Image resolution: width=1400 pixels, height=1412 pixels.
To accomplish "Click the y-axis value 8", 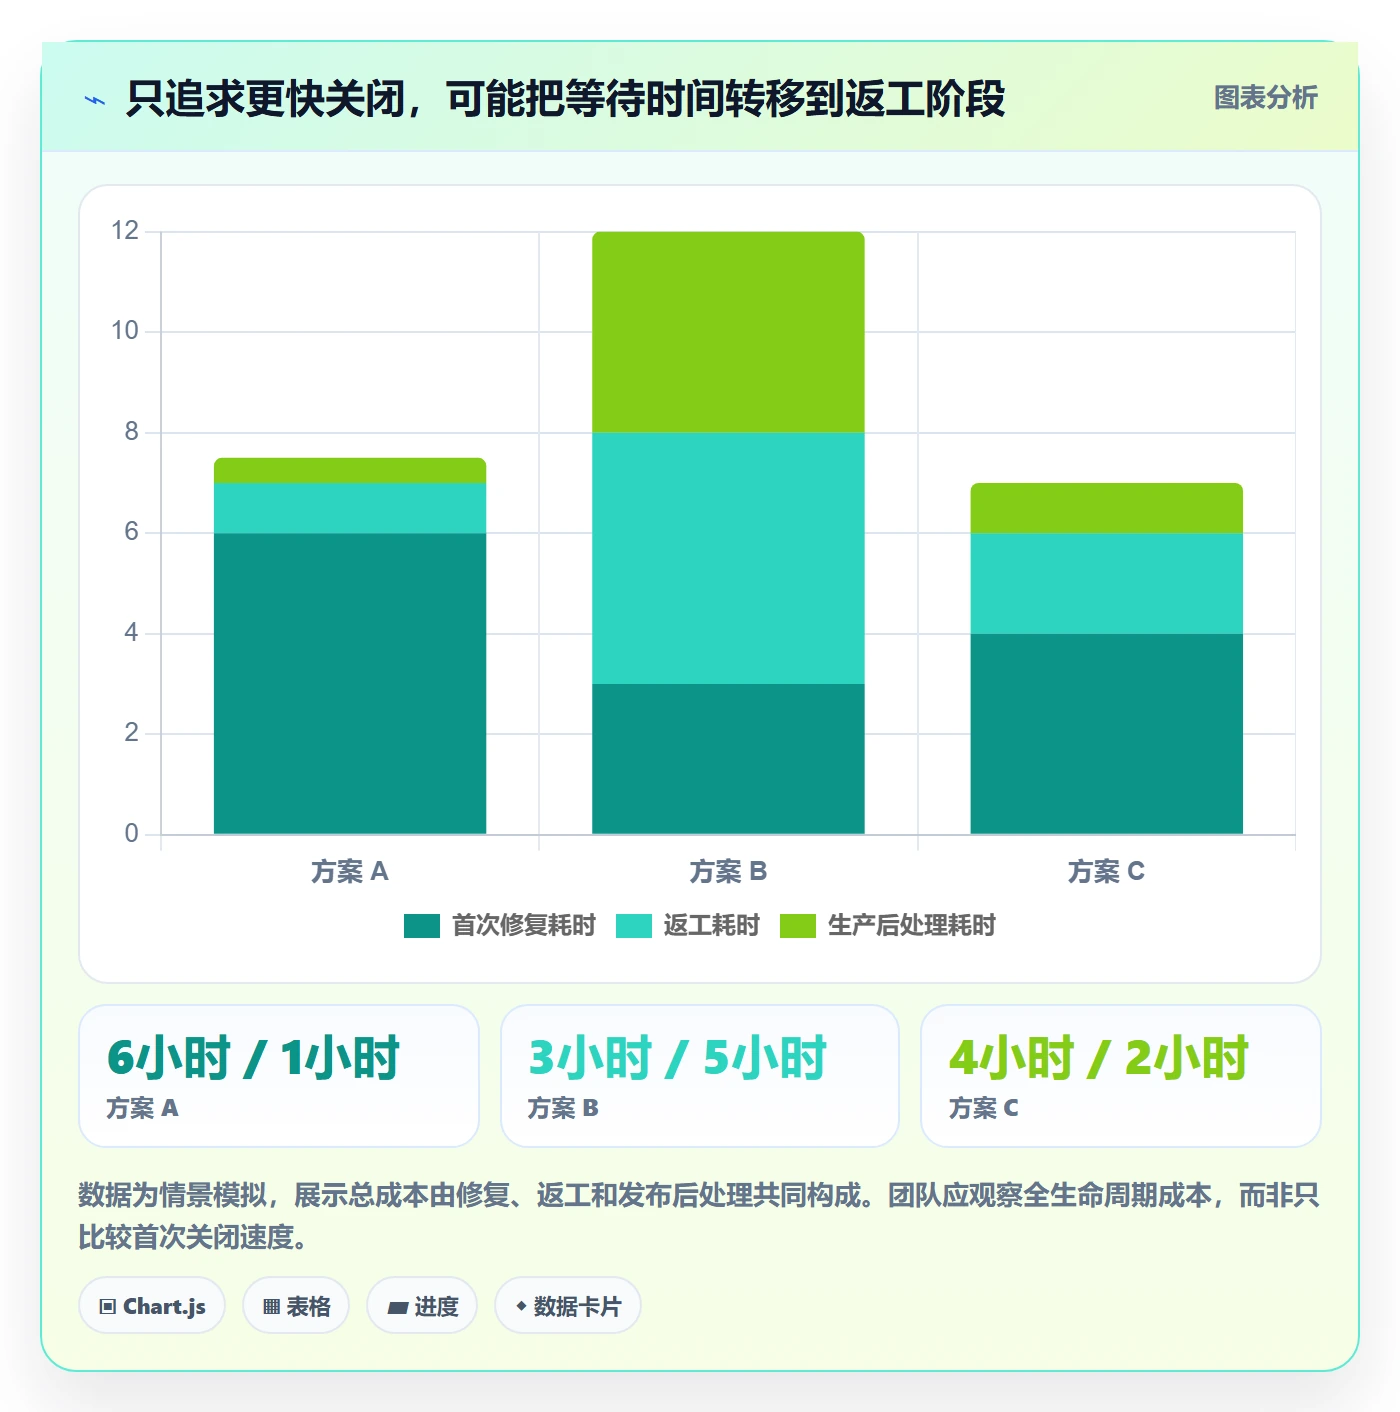I will [x=131, y=432].
